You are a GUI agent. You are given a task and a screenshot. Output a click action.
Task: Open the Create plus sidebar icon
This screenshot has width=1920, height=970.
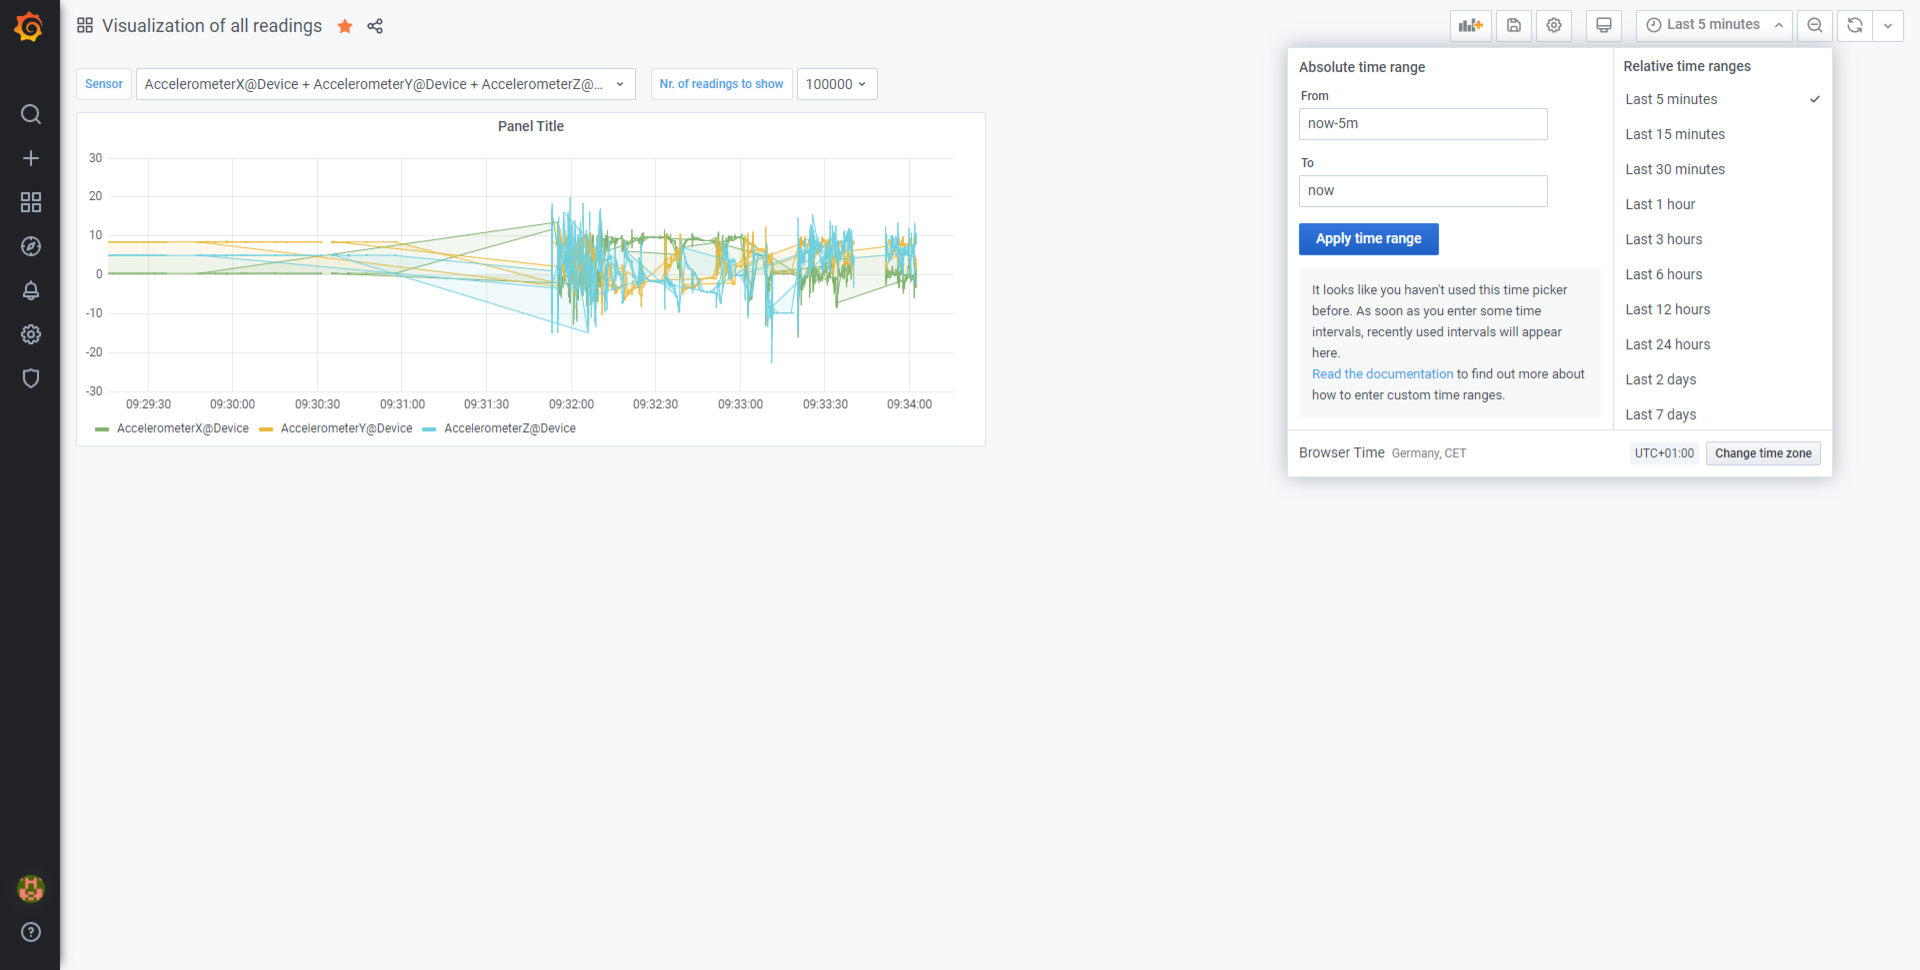coord(31,158)
